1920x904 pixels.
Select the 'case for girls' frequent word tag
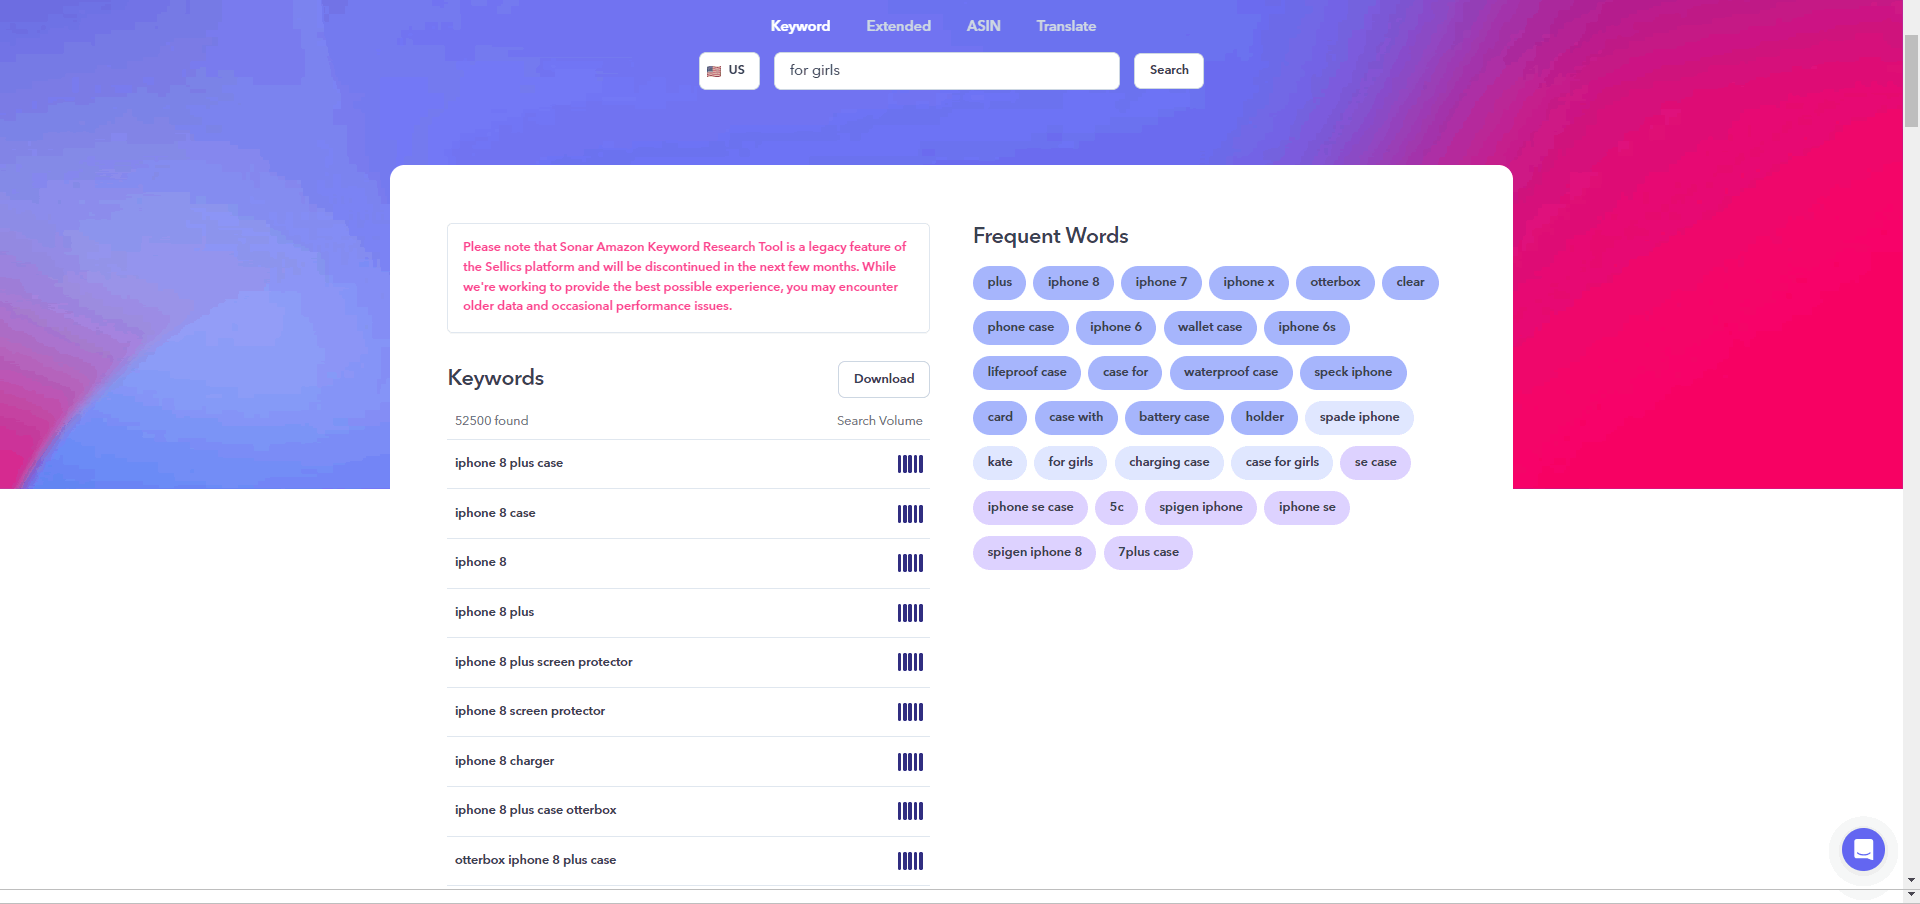point(1282,463)
